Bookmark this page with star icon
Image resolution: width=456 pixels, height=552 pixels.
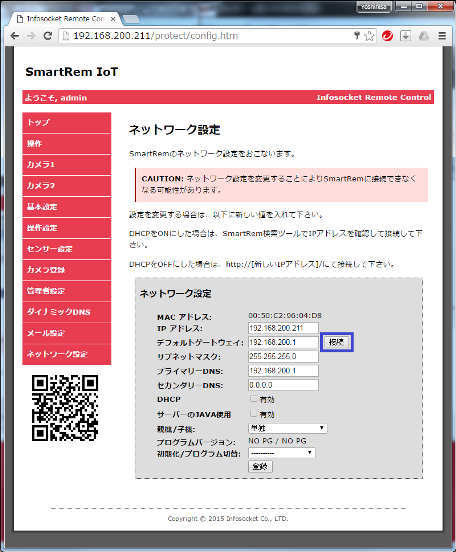pyautogui.click(x=369, y=36)
